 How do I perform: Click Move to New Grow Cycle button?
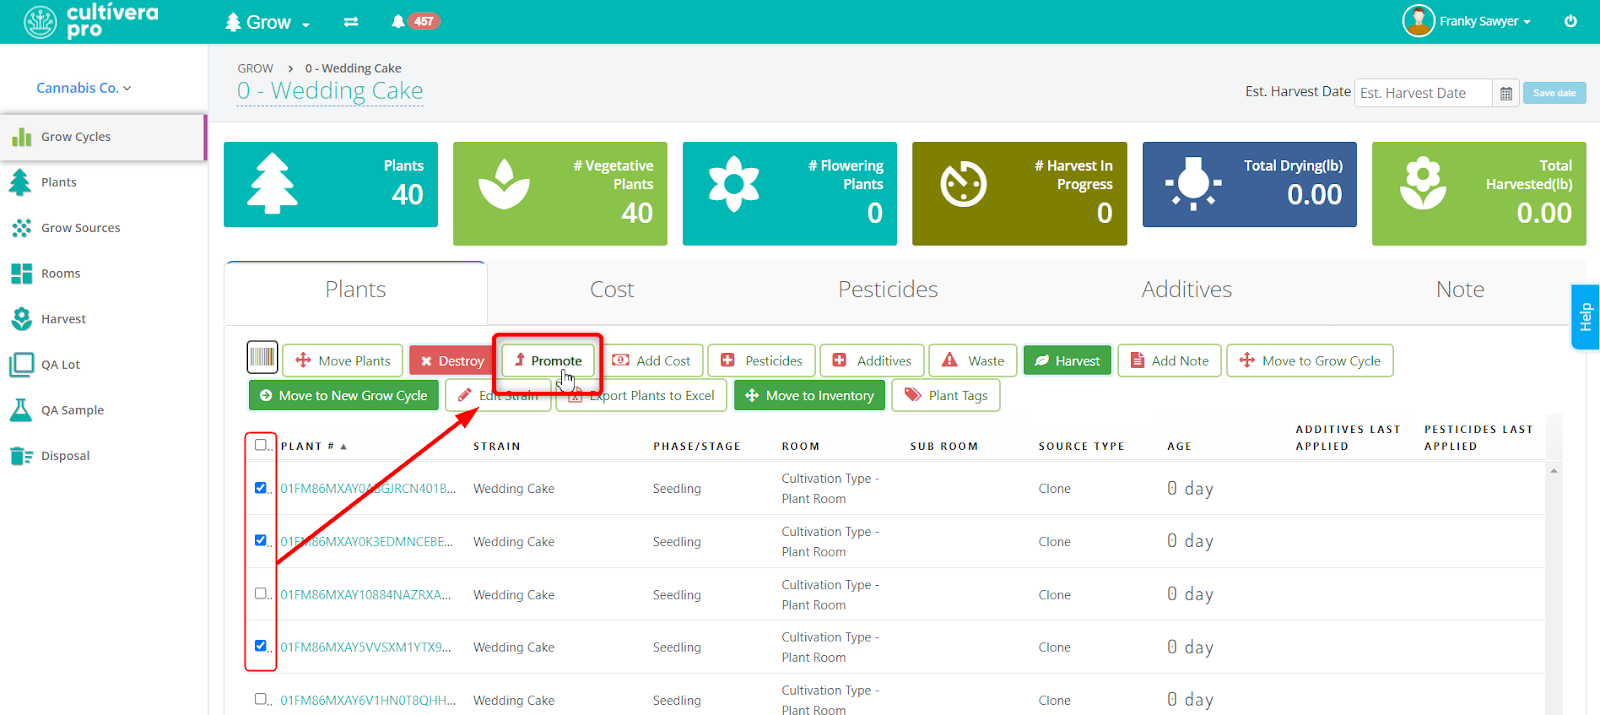[x=343, y=396]
